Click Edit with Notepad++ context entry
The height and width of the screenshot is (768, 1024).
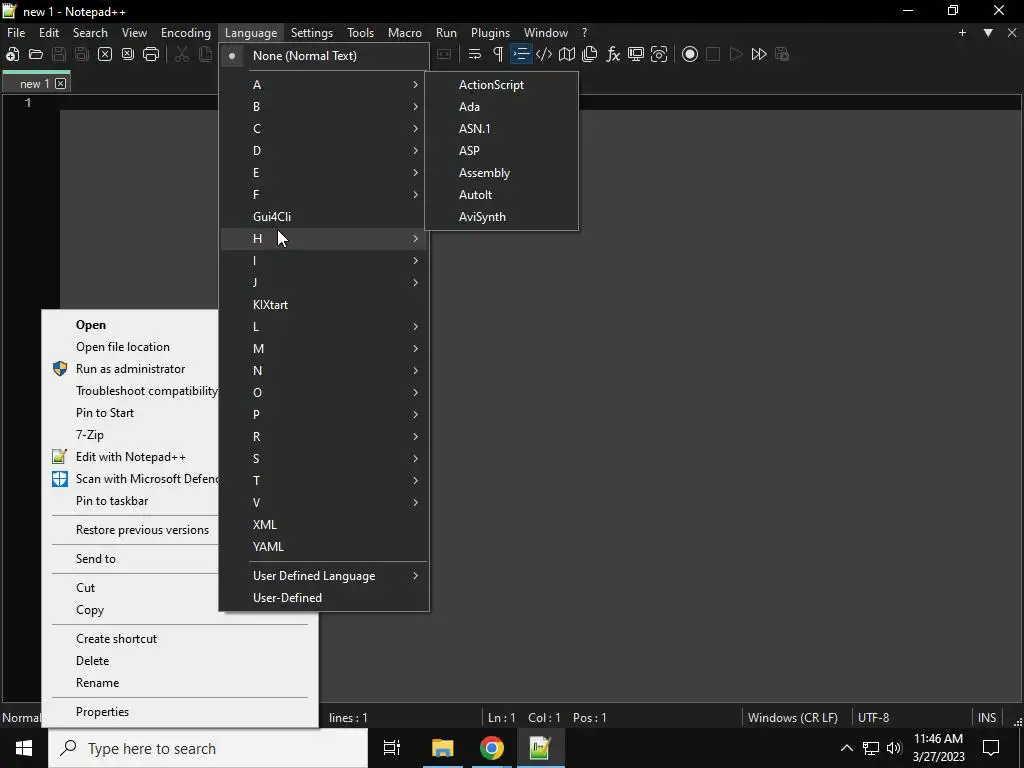point(131,457)
